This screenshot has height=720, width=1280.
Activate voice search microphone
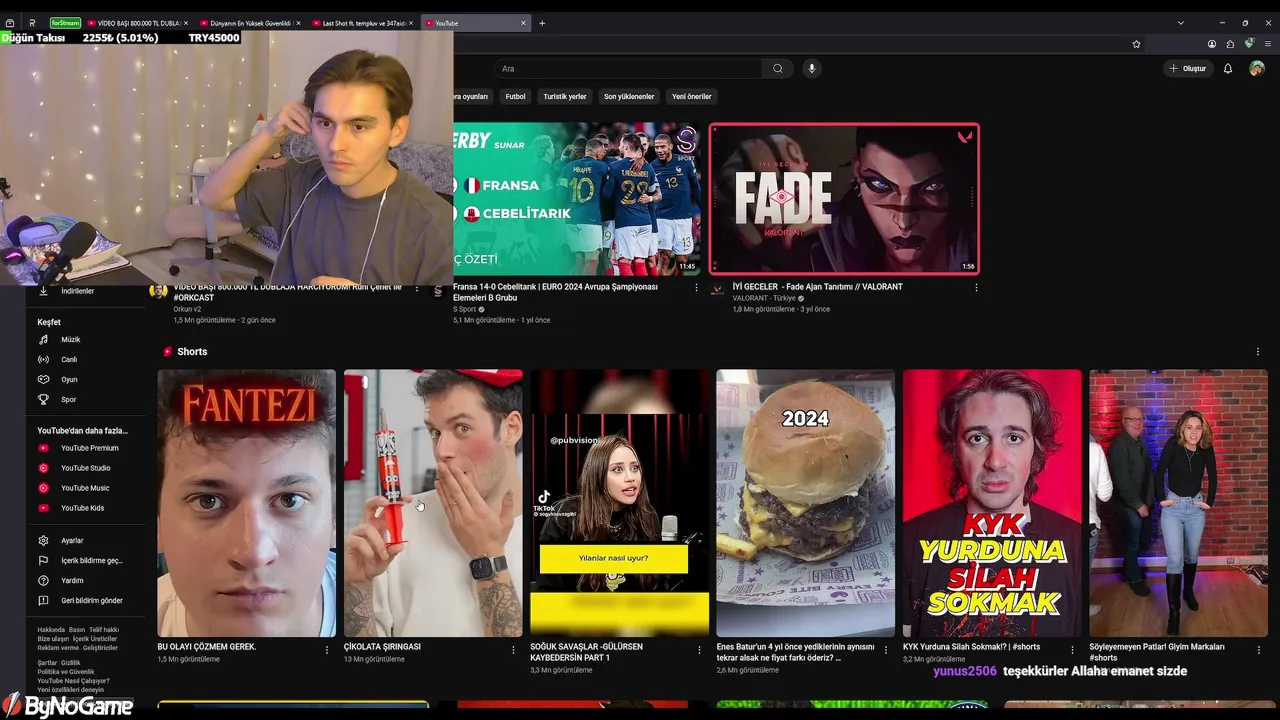(812, 69)
